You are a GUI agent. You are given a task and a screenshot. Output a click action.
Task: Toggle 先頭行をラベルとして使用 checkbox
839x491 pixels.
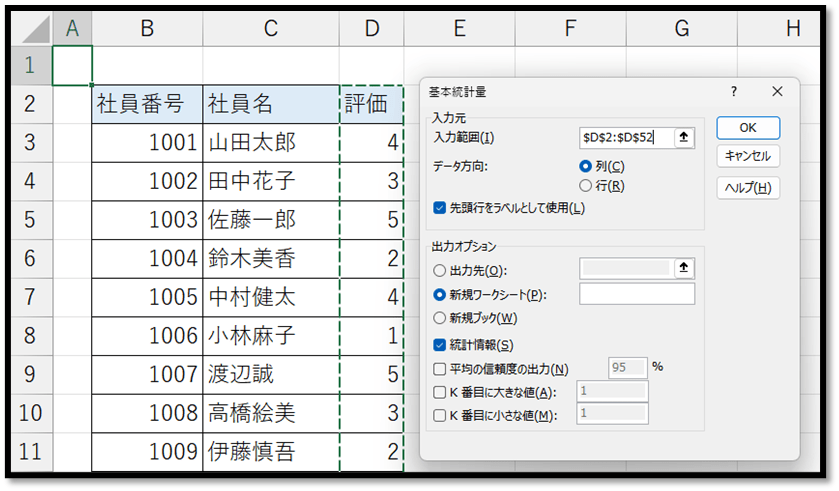tap(440, 208)
